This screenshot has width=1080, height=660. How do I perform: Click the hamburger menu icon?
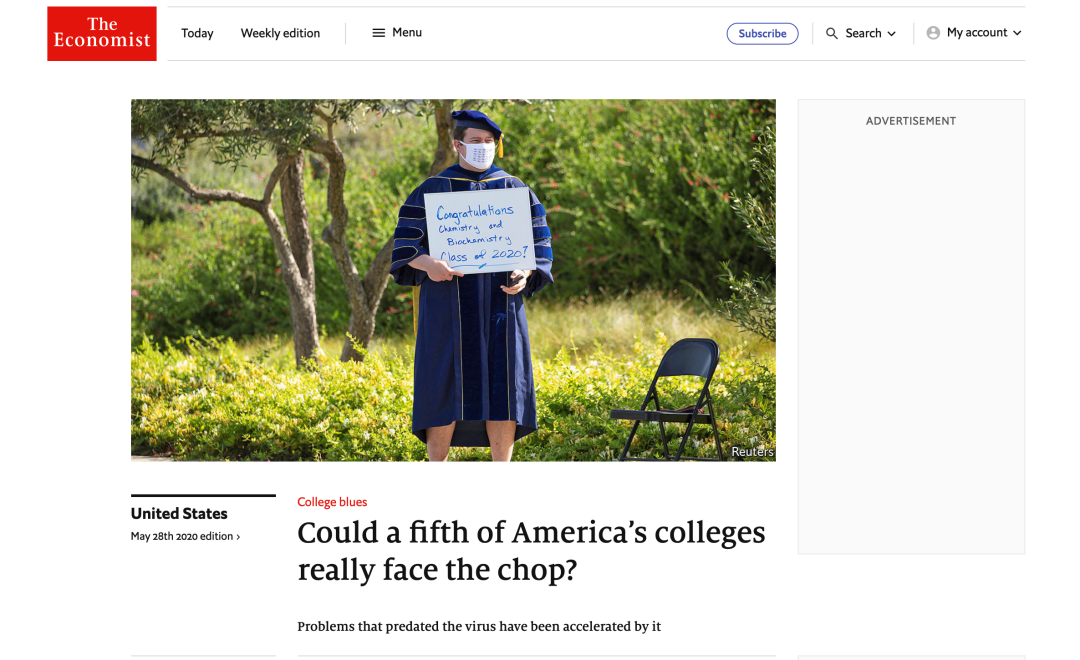379,33
